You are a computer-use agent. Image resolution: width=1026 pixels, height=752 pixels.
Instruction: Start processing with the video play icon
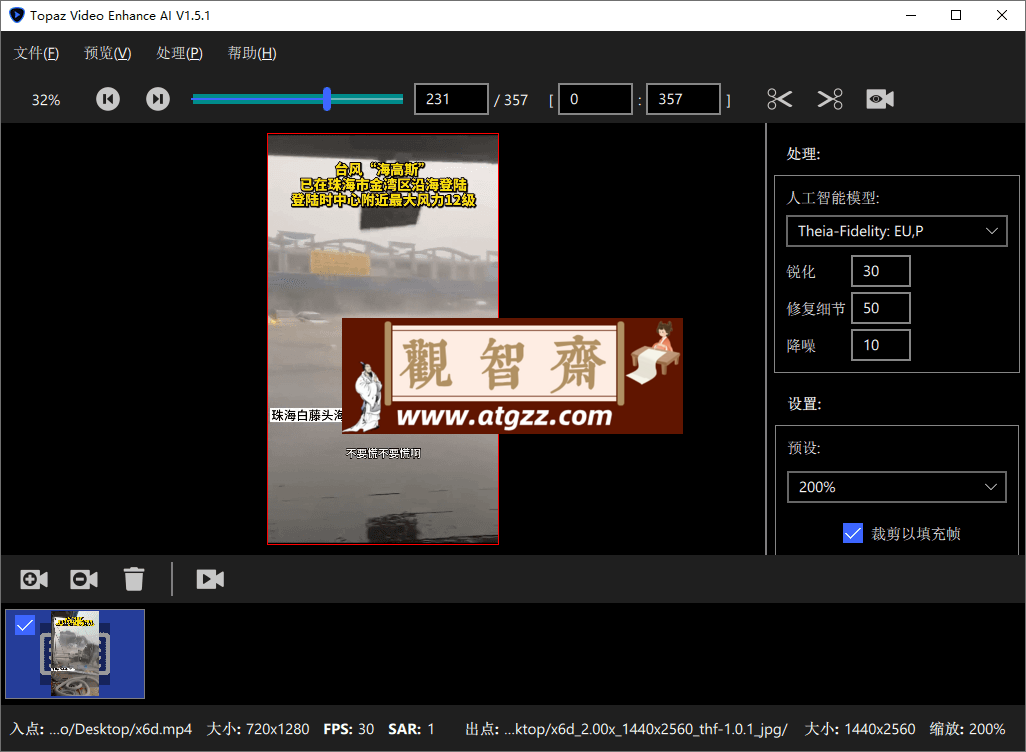pyautogui.click(x=210, y=579)
